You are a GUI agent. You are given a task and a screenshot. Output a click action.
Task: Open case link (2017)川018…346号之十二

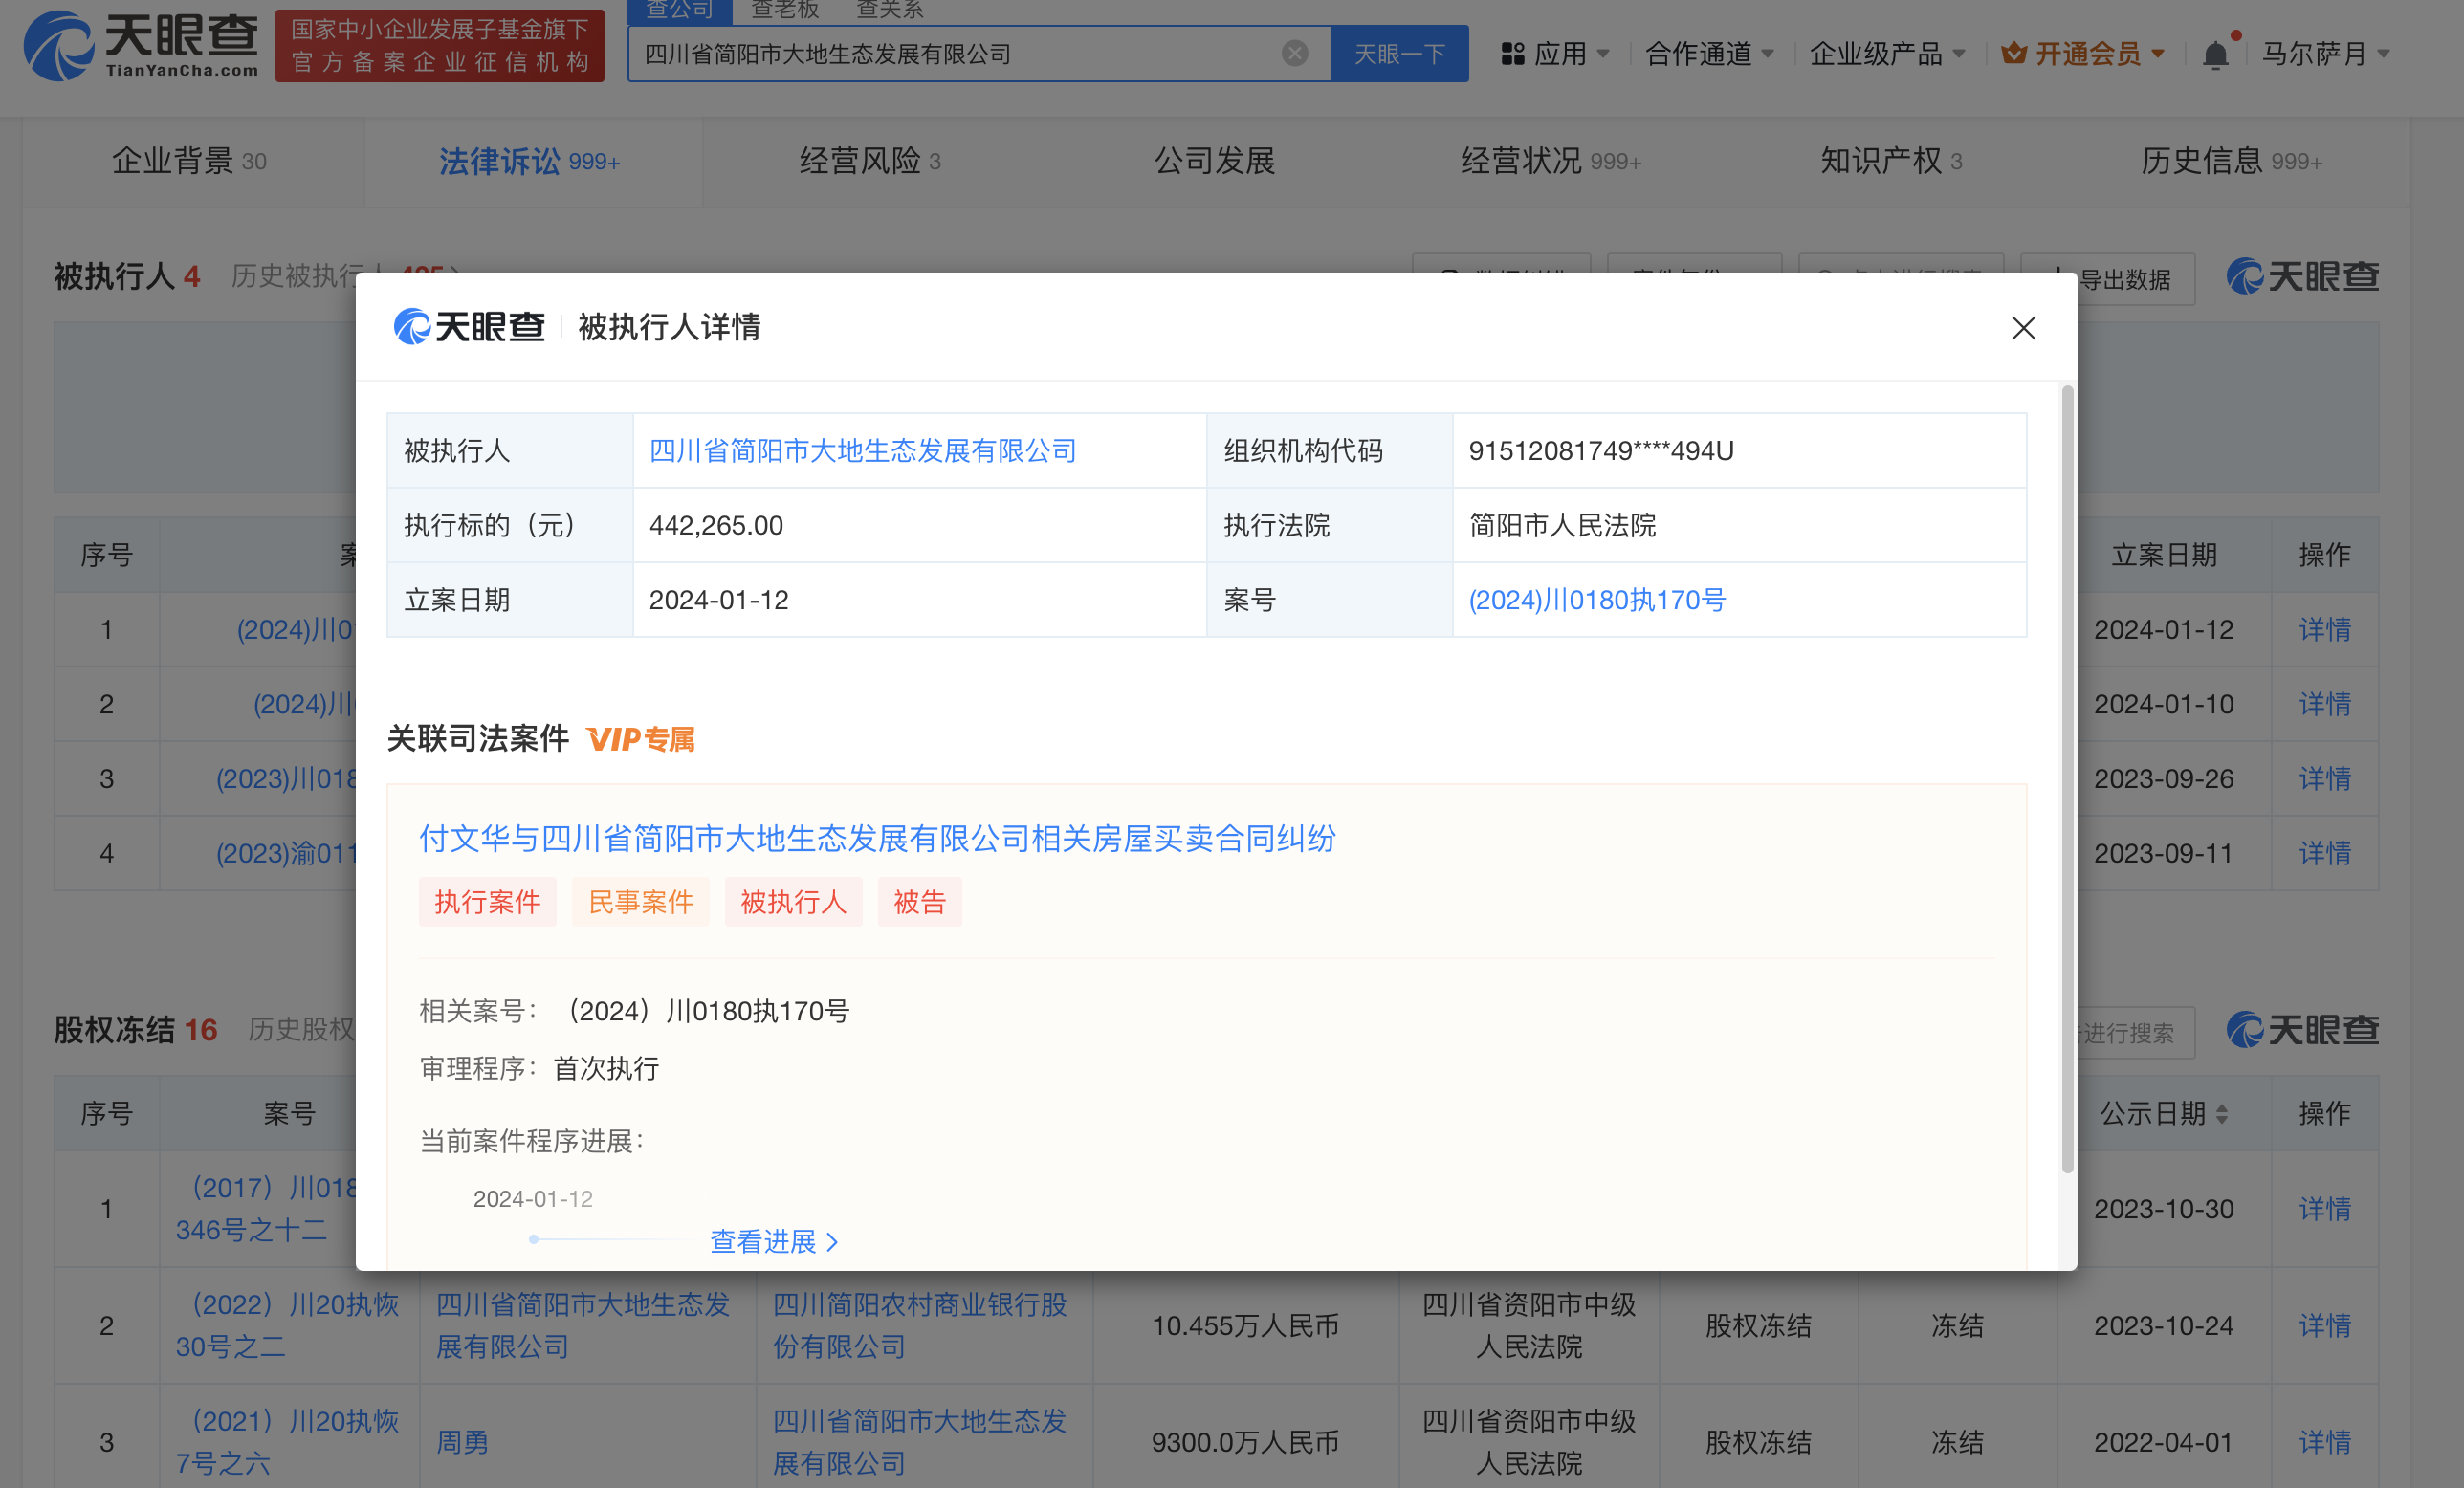click(266, 1209)
